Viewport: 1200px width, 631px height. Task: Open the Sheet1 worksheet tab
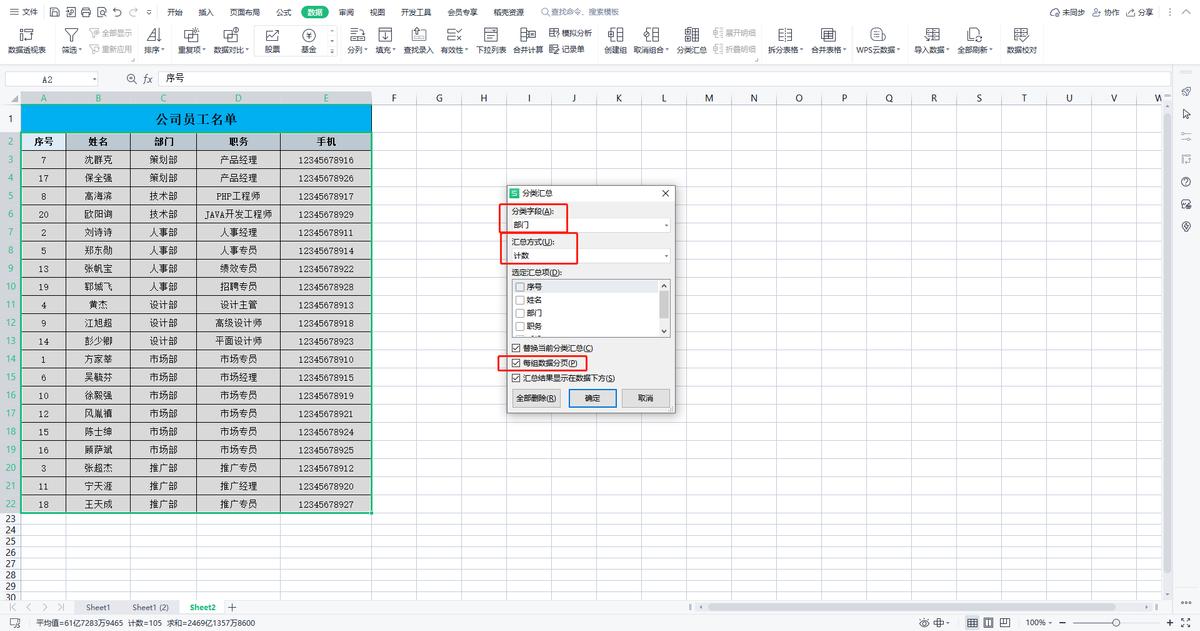(x=98, y=607)
